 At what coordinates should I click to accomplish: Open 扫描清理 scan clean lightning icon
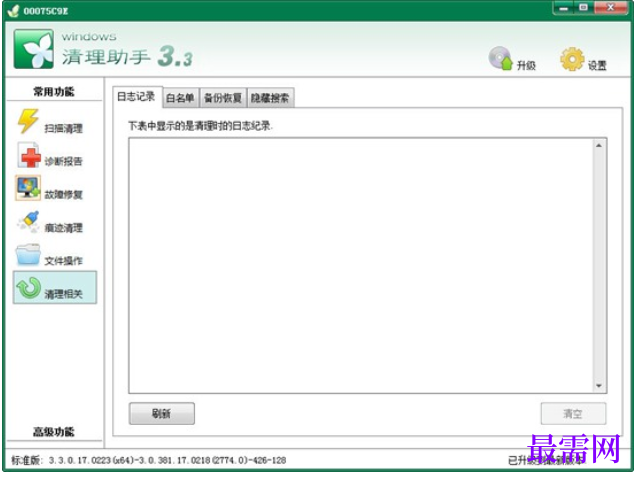coord(28,121)
